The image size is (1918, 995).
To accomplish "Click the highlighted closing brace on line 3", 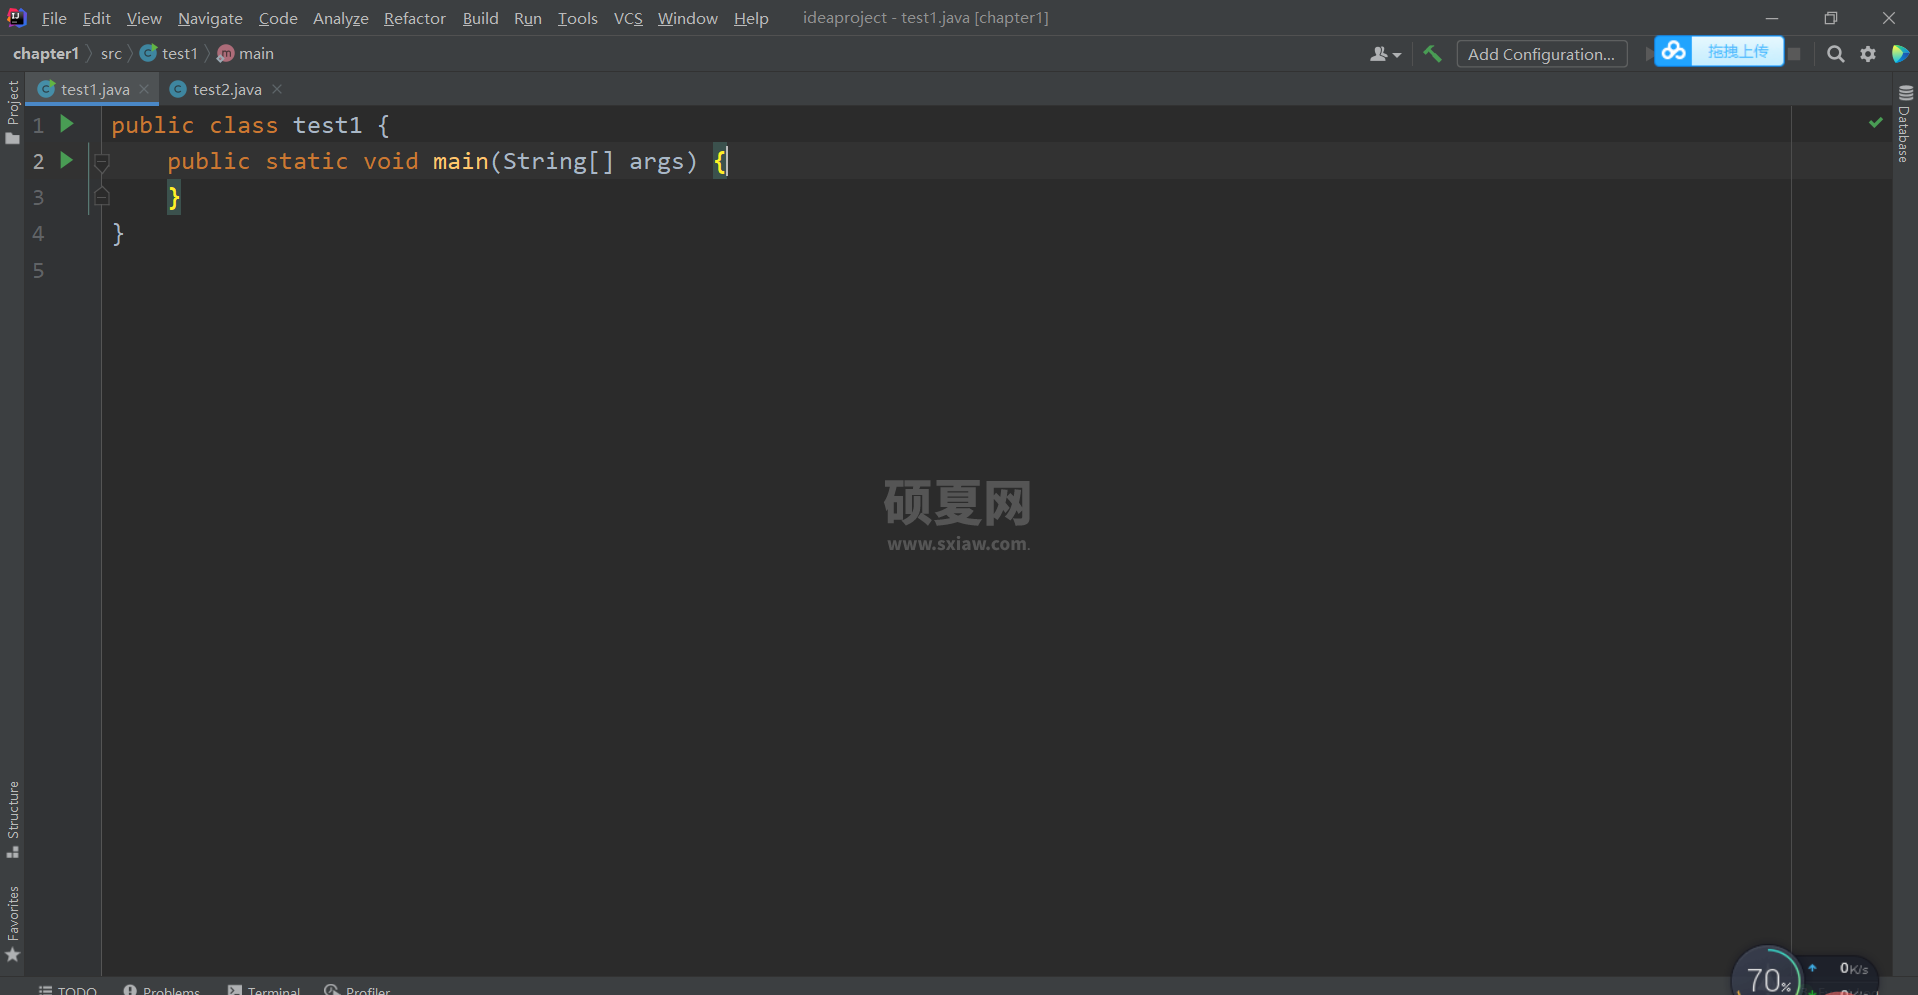I will pyautogui.click(x=174, y=197).
